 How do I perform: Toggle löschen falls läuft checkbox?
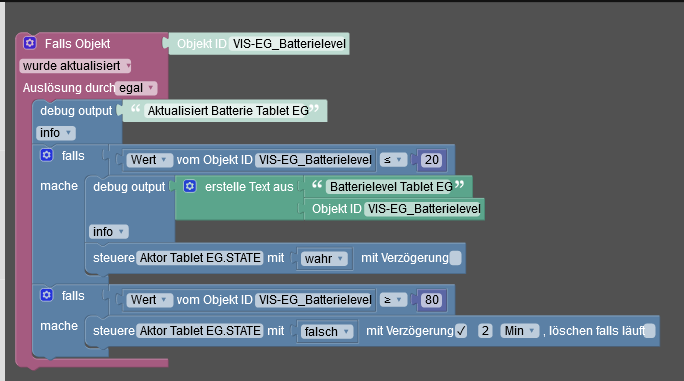(x=650, y=331)
